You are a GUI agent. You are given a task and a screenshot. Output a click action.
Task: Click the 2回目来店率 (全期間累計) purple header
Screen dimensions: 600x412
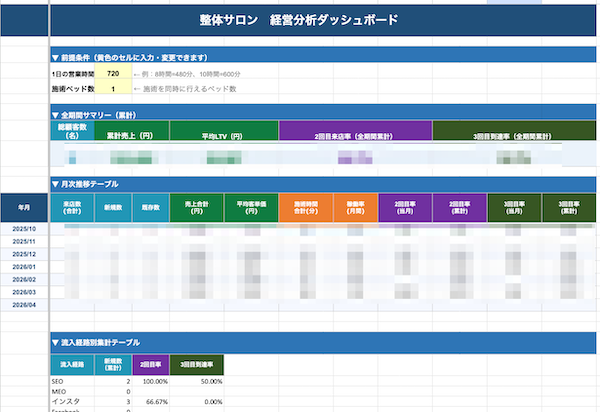pos(355,133)
